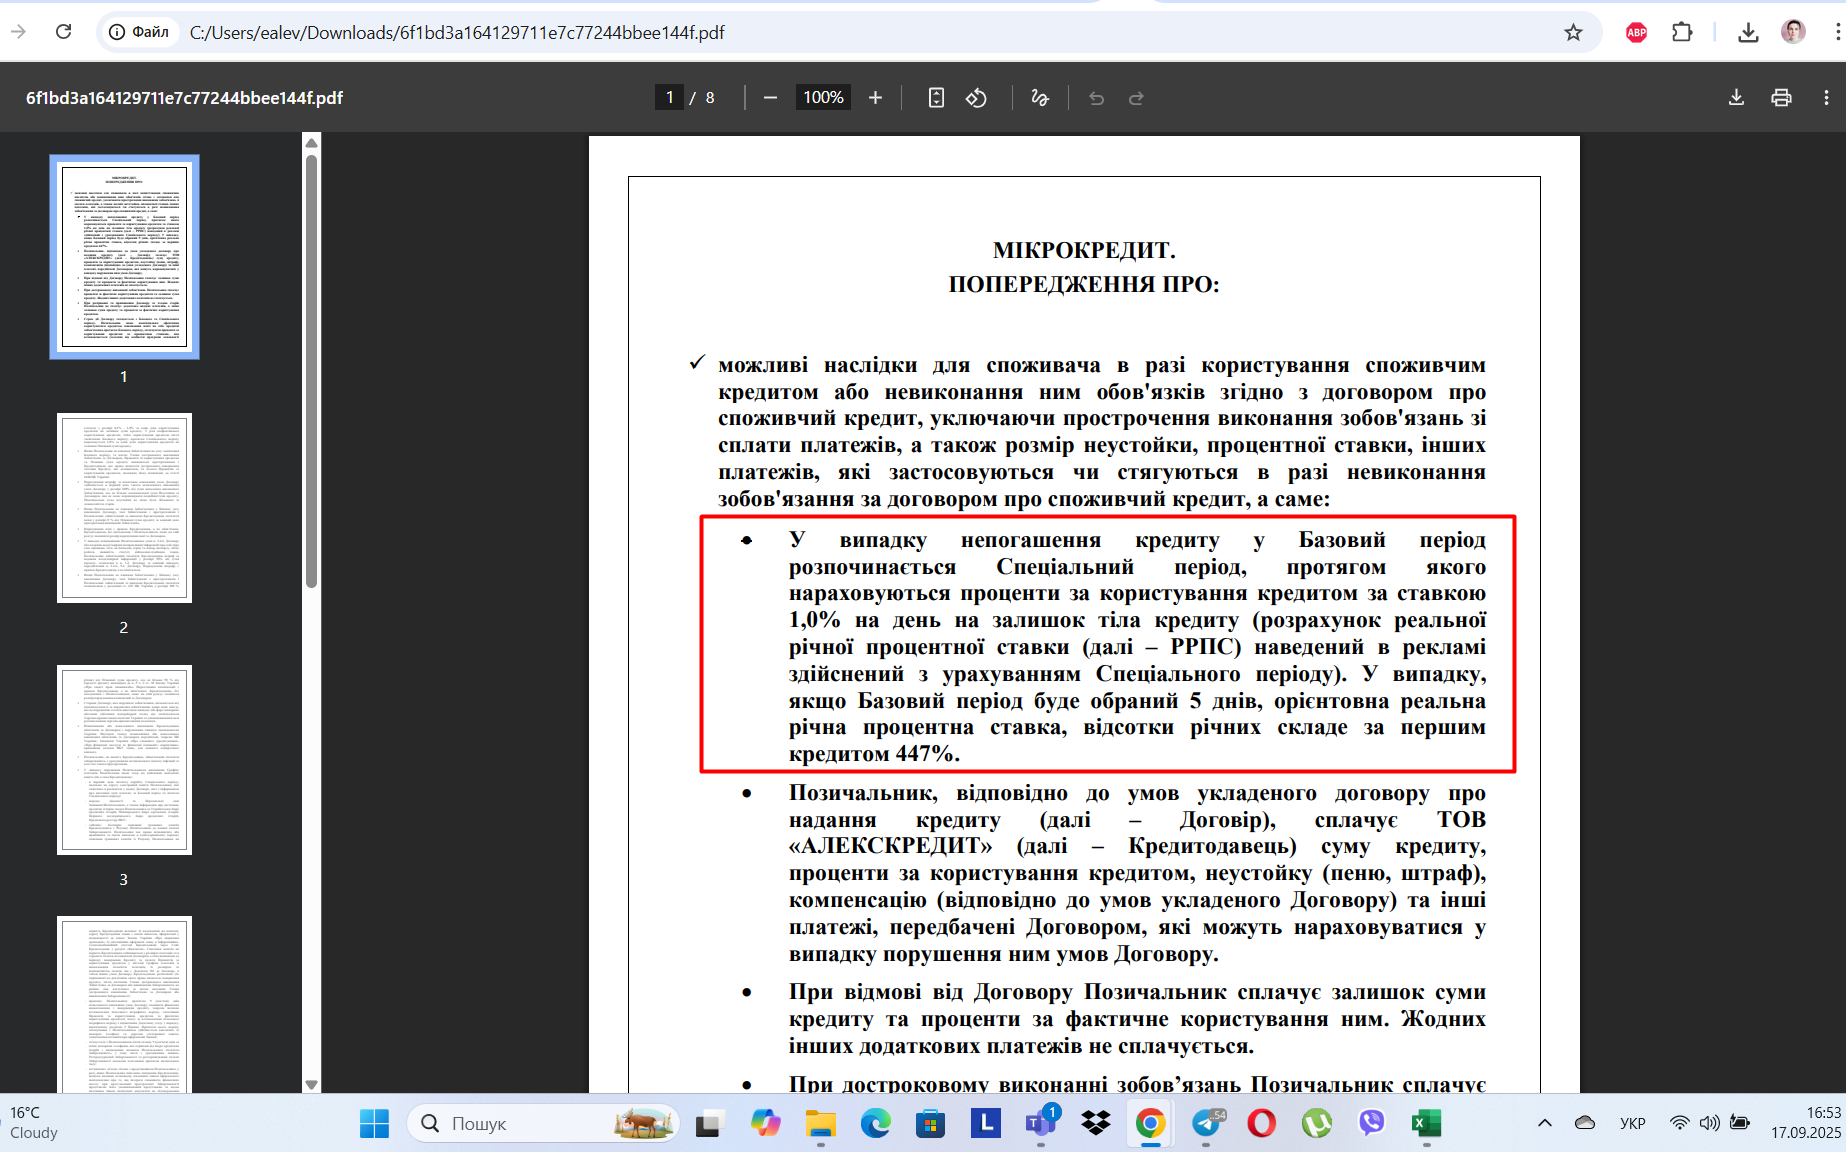Open the browser extensions menu
The image size is (1846, 1152).
point(1682,32)
